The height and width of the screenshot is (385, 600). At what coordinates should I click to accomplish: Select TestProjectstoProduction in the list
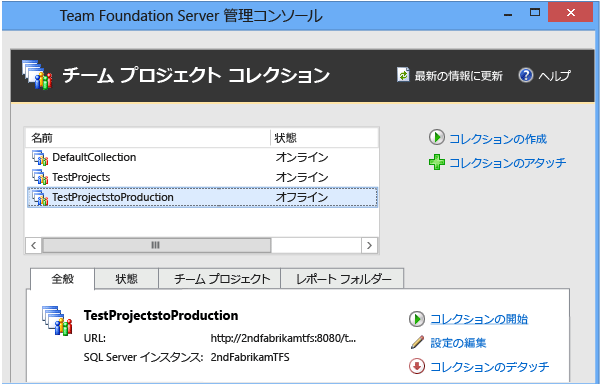click(202, 197)
